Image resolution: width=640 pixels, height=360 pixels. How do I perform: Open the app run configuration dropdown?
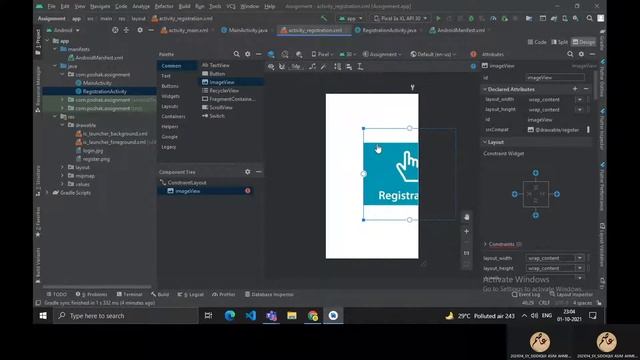[351, 18]
